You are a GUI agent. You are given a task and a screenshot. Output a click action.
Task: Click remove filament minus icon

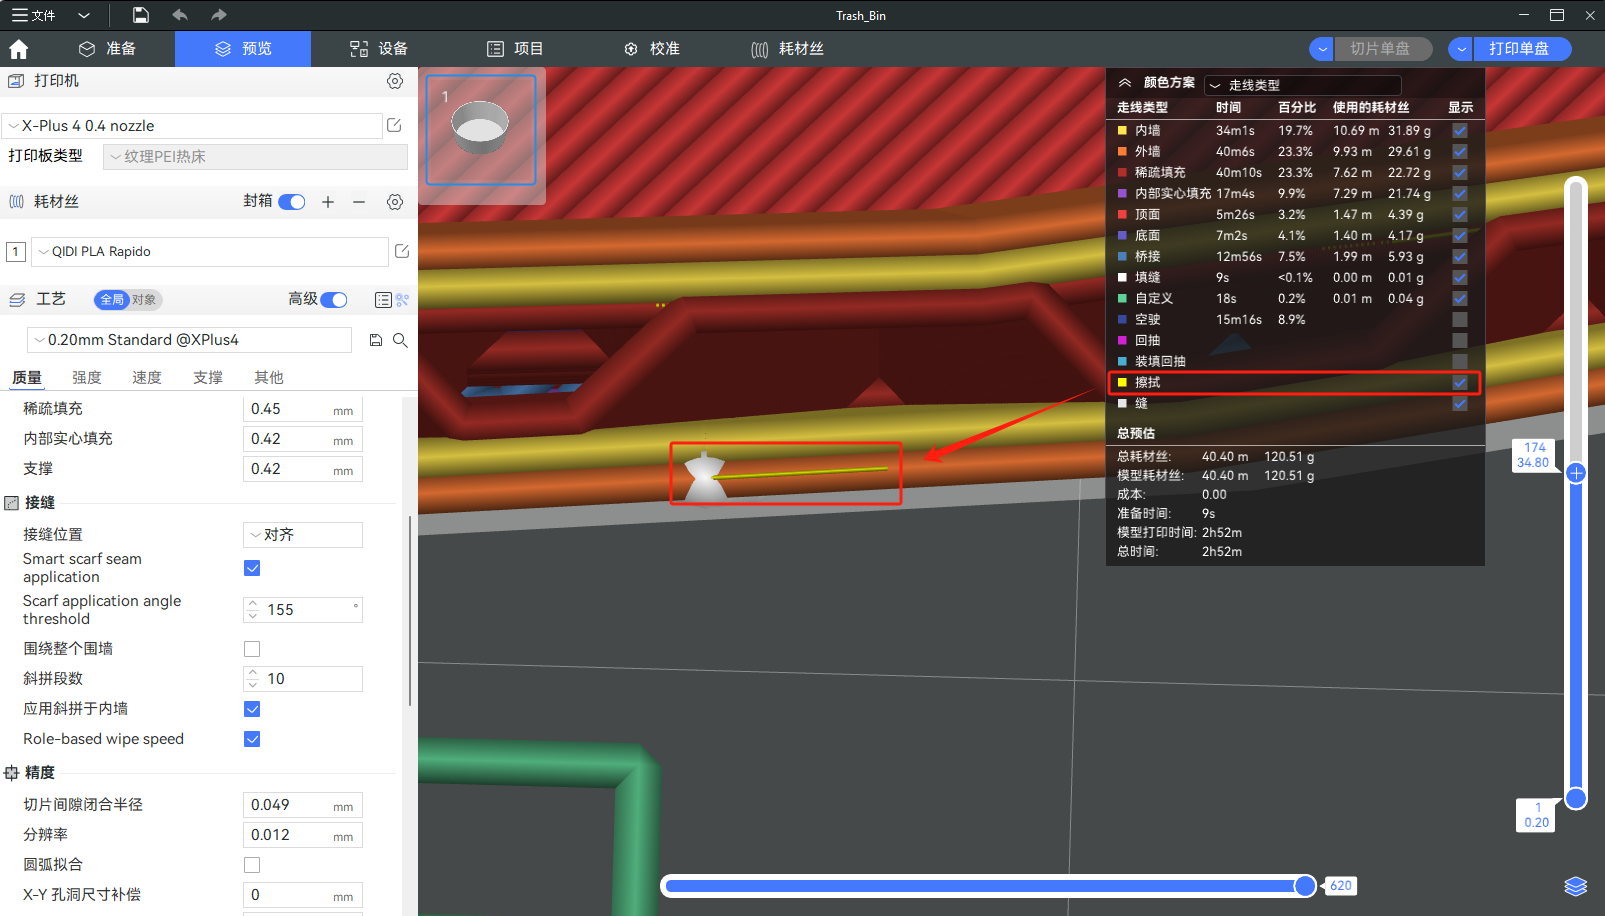(359, 202)
